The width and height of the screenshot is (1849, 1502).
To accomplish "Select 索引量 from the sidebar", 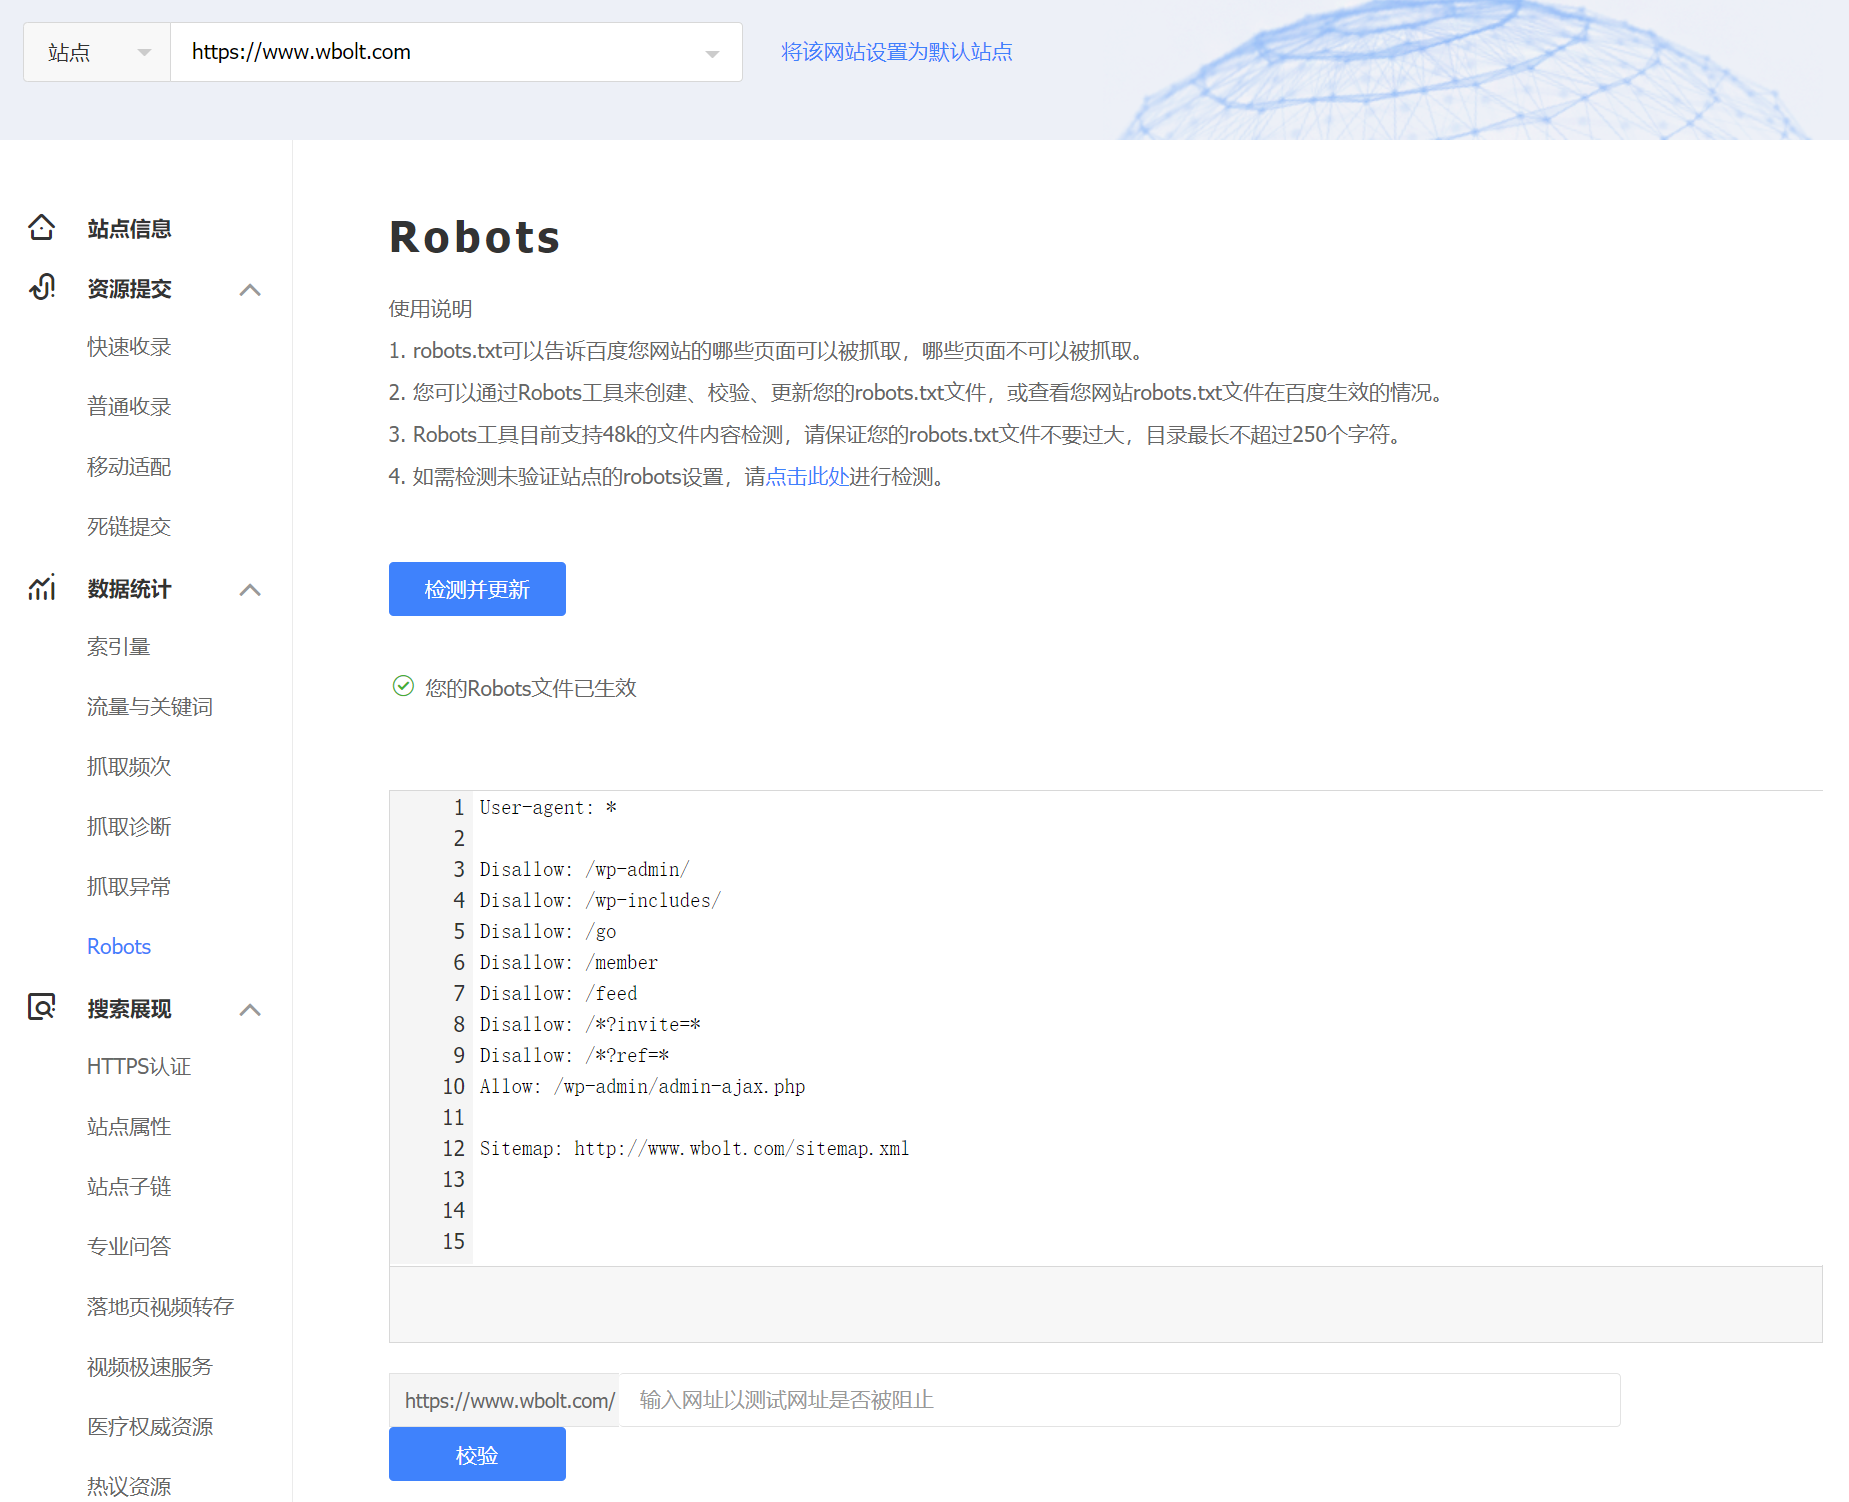I will tap(117, 646).
